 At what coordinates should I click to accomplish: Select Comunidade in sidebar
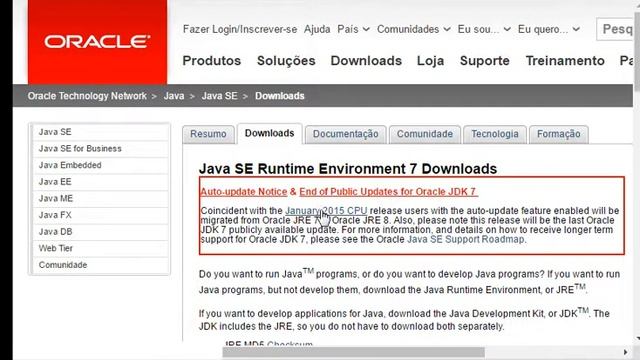[100, 265]
